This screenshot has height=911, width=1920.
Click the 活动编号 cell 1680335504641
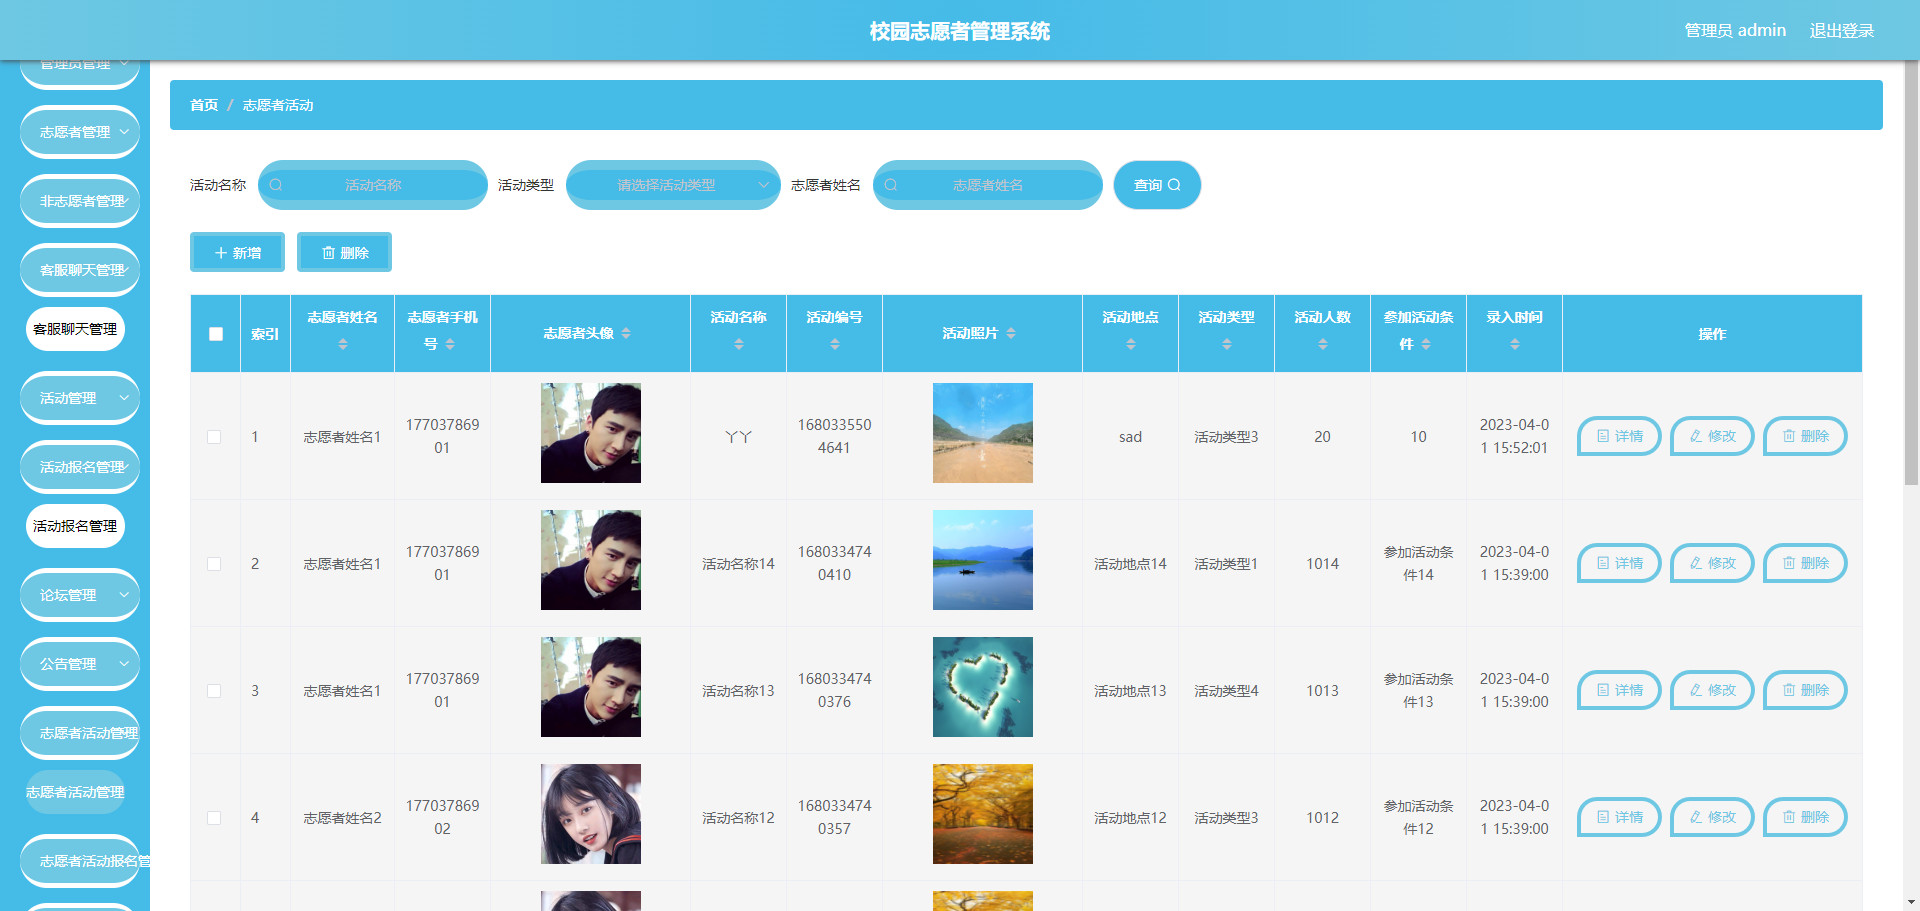[834, 436]
